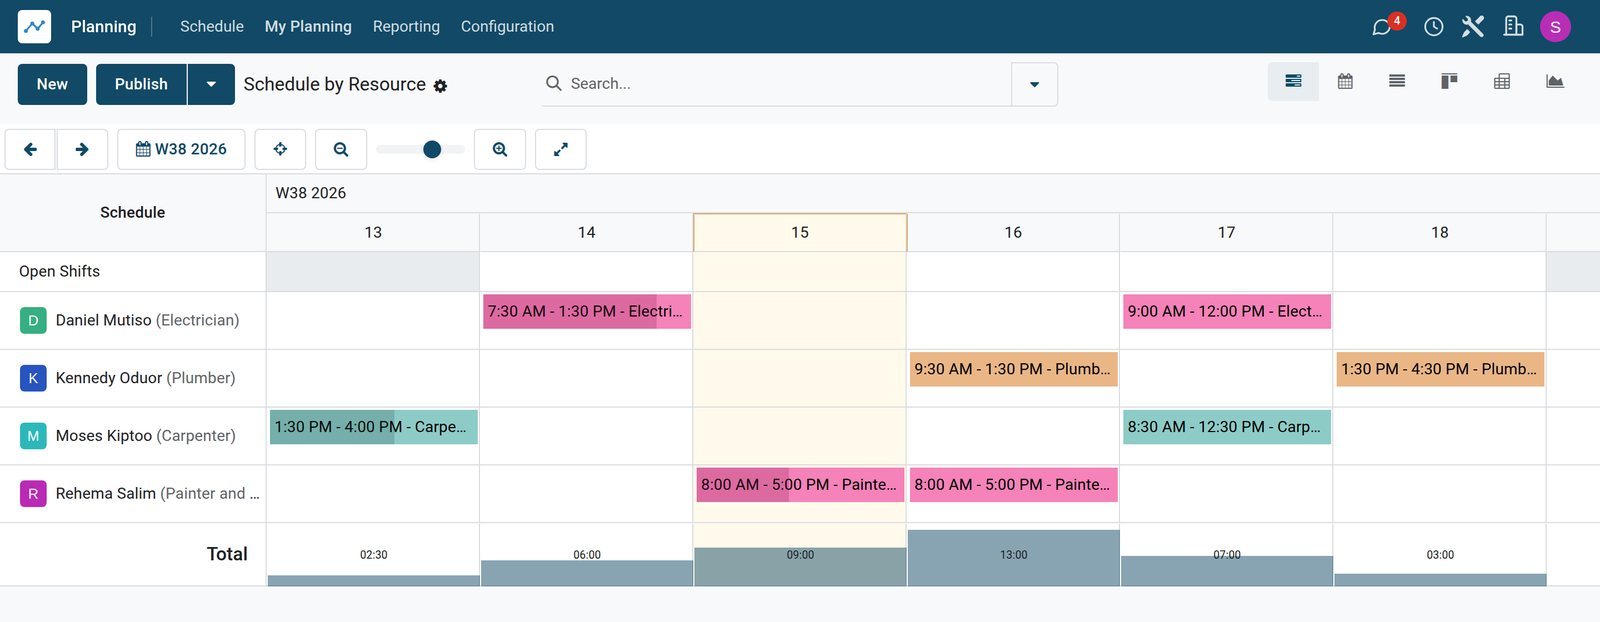Zoom in the Gantt timeline

tap(500, 149)
